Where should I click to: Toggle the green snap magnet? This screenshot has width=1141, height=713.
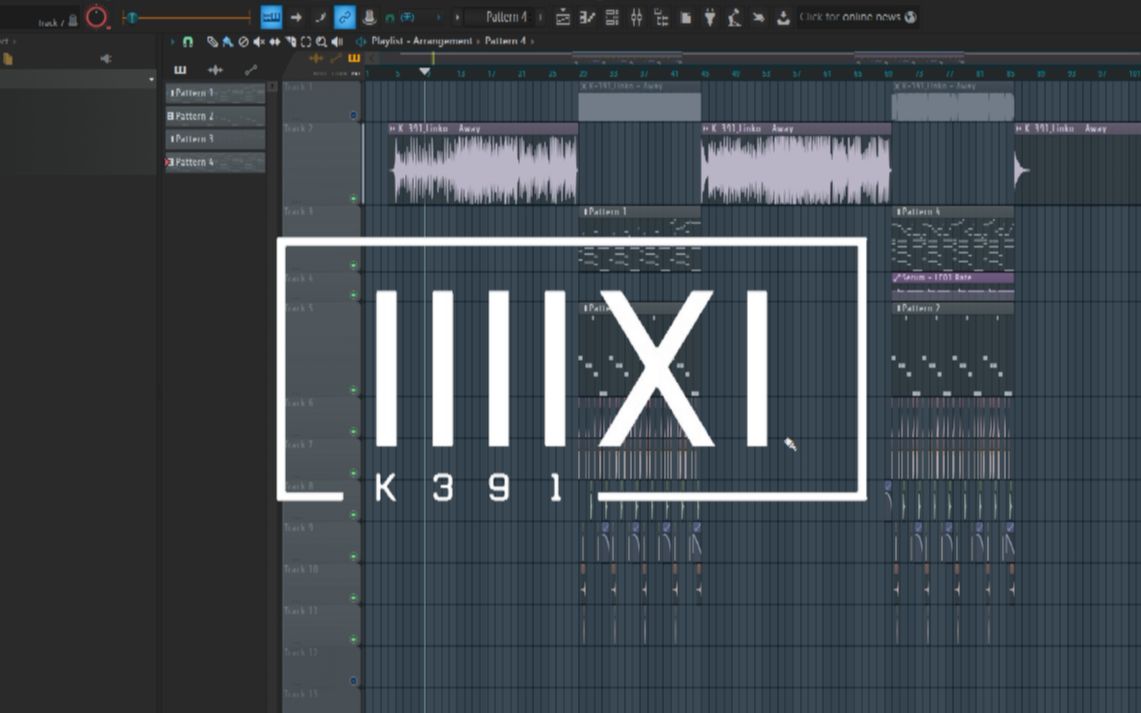188,41
